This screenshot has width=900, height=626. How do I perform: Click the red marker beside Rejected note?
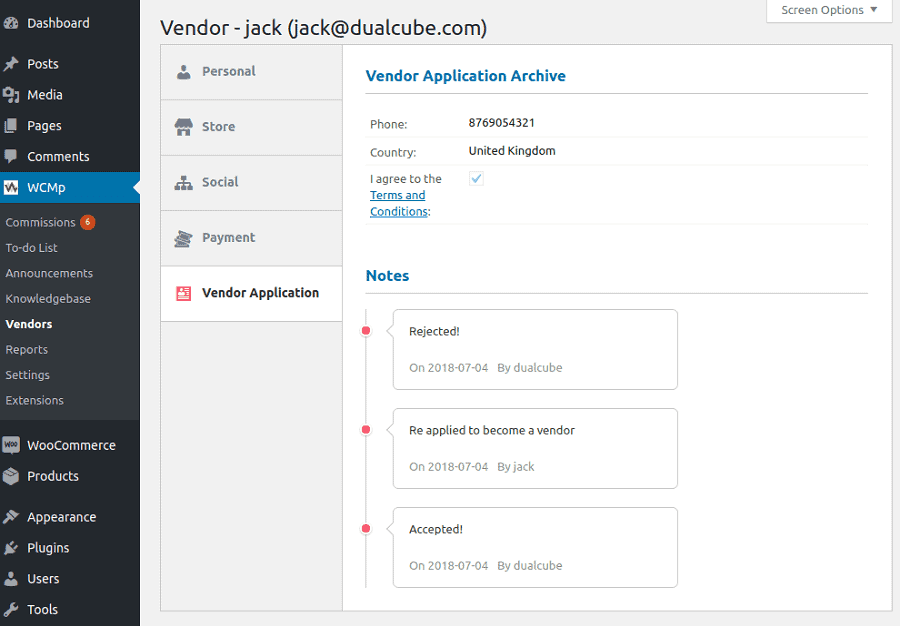(x=366, y=331)
